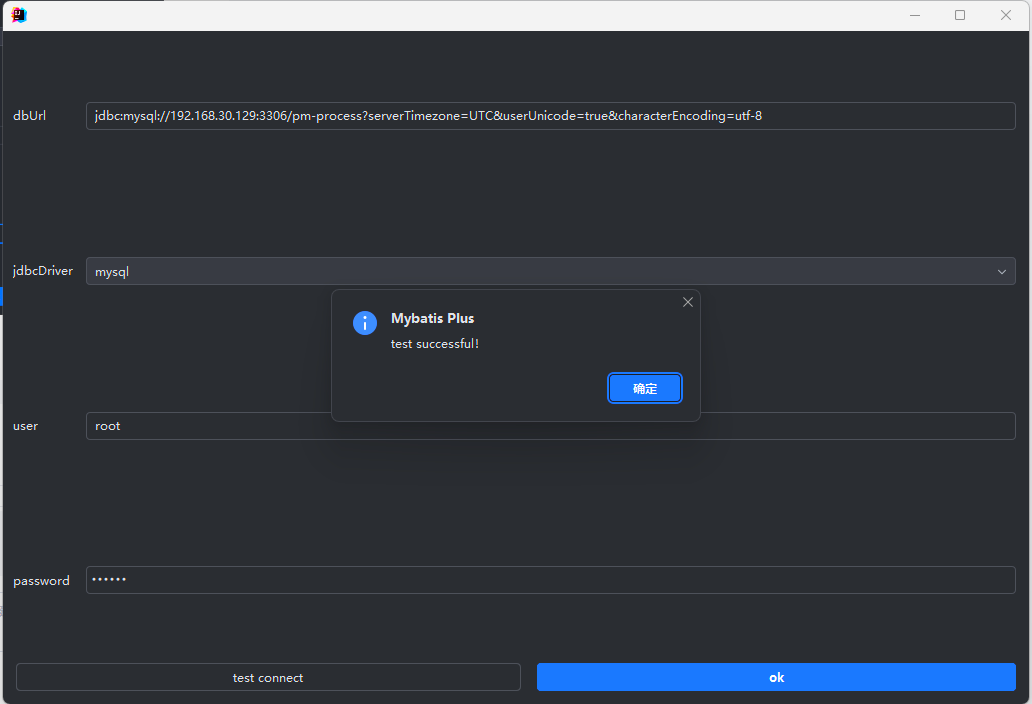The image size is (1032, 704).
Task: Open the jdbcDriver selection box showing mysql
Action: coord(550,271)
